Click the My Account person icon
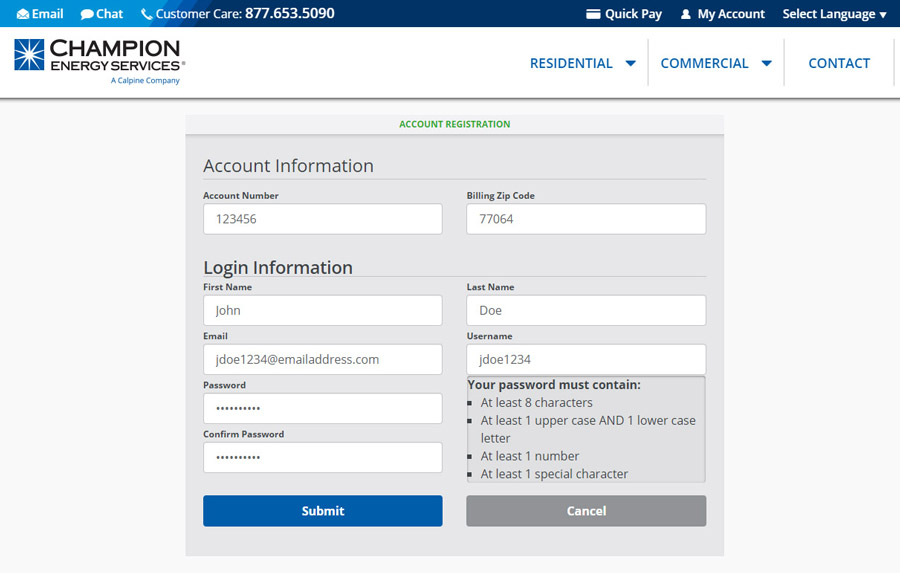Viewport: 900px width, 573px height. click(685, 14)
